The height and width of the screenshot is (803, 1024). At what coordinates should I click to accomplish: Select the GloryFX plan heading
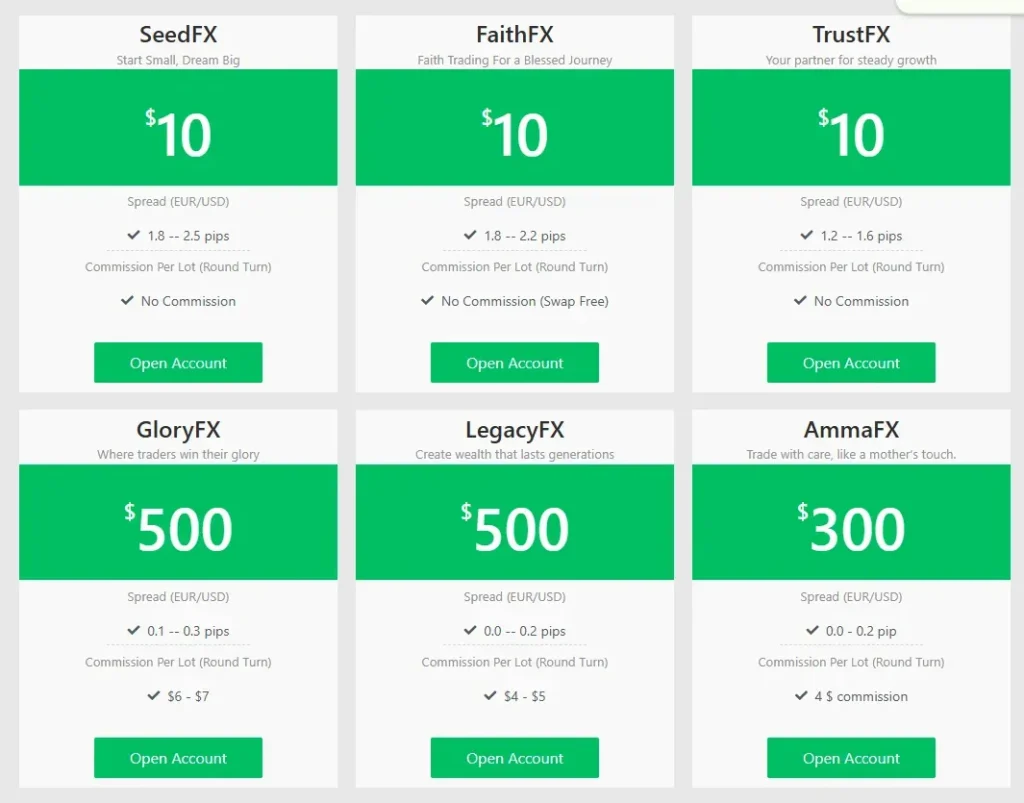pos(178,430)
